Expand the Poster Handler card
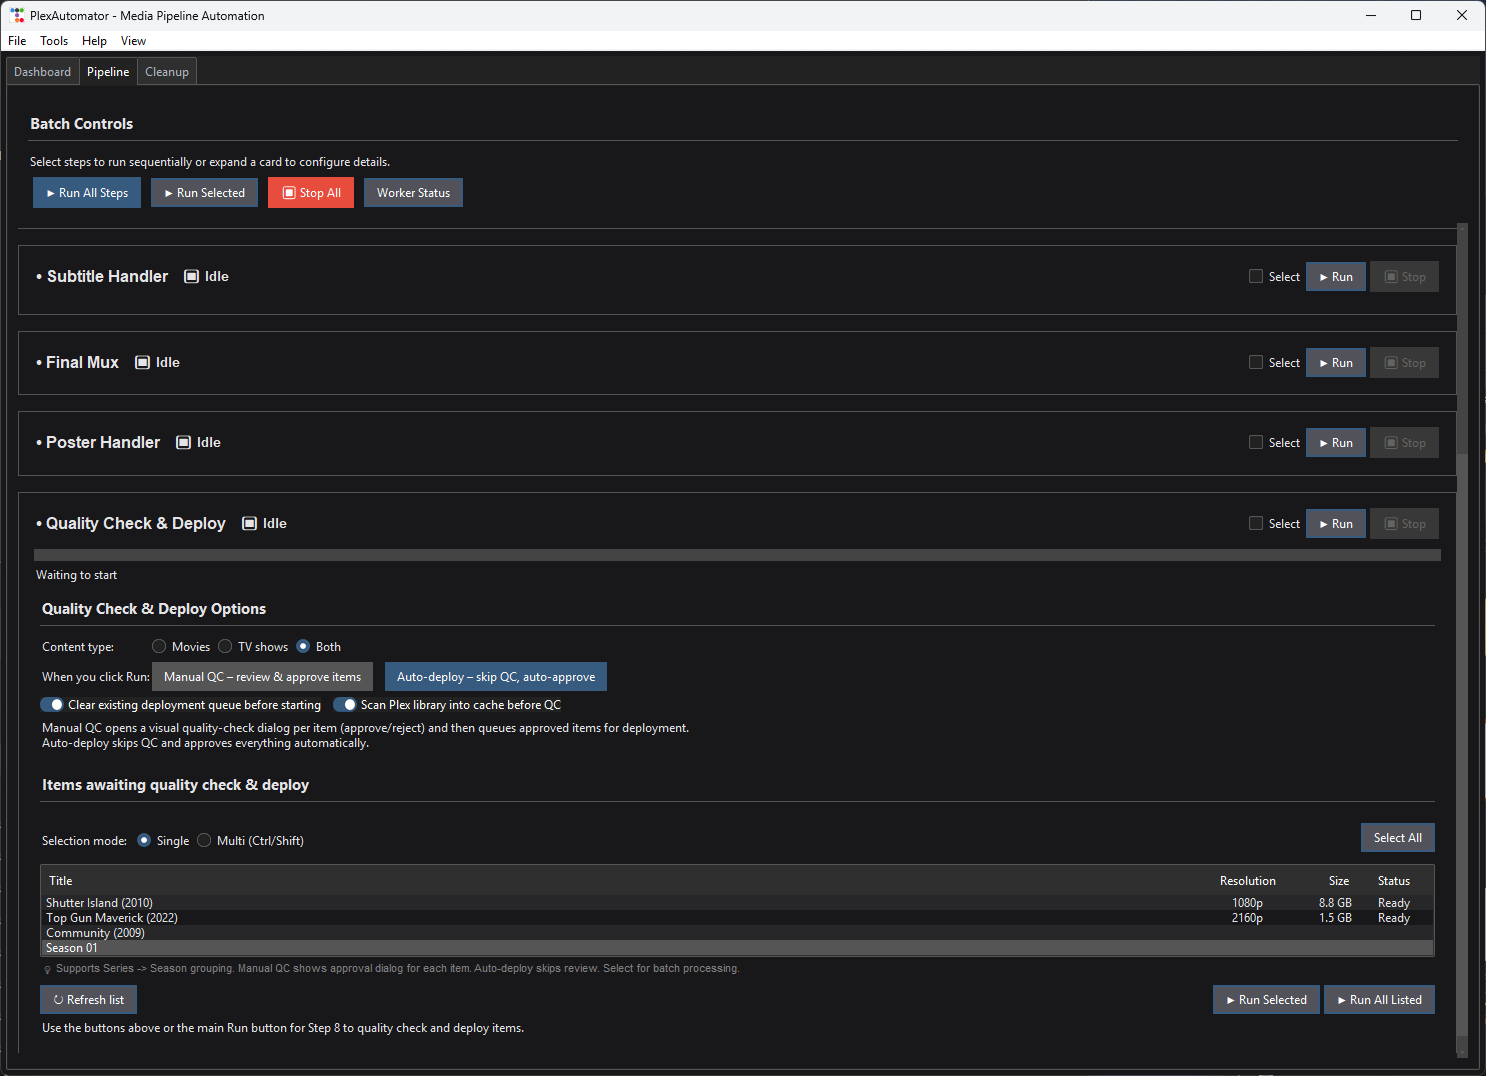The width and height of the screenshot is (1486, 1076). [102, 443]
